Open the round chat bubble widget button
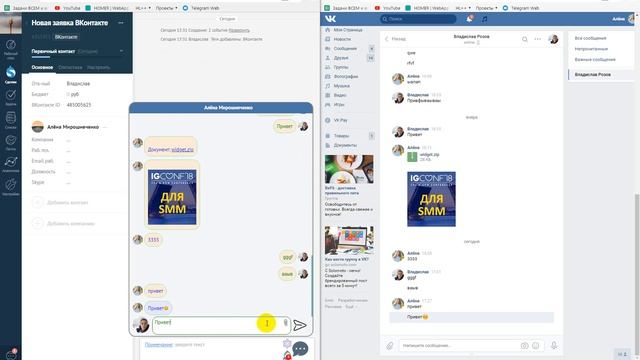This screenshot has height=360, width=640. click(300, 349)
